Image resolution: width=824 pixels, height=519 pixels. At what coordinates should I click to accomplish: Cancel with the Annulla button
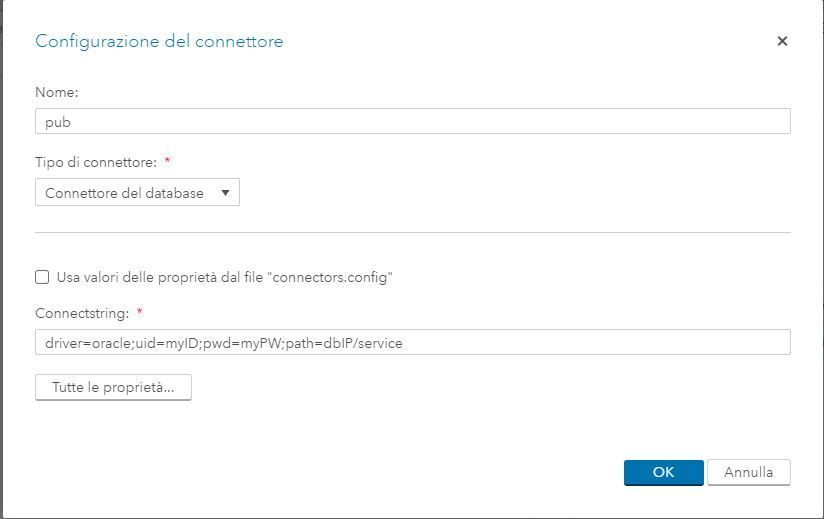coord(748,472)
